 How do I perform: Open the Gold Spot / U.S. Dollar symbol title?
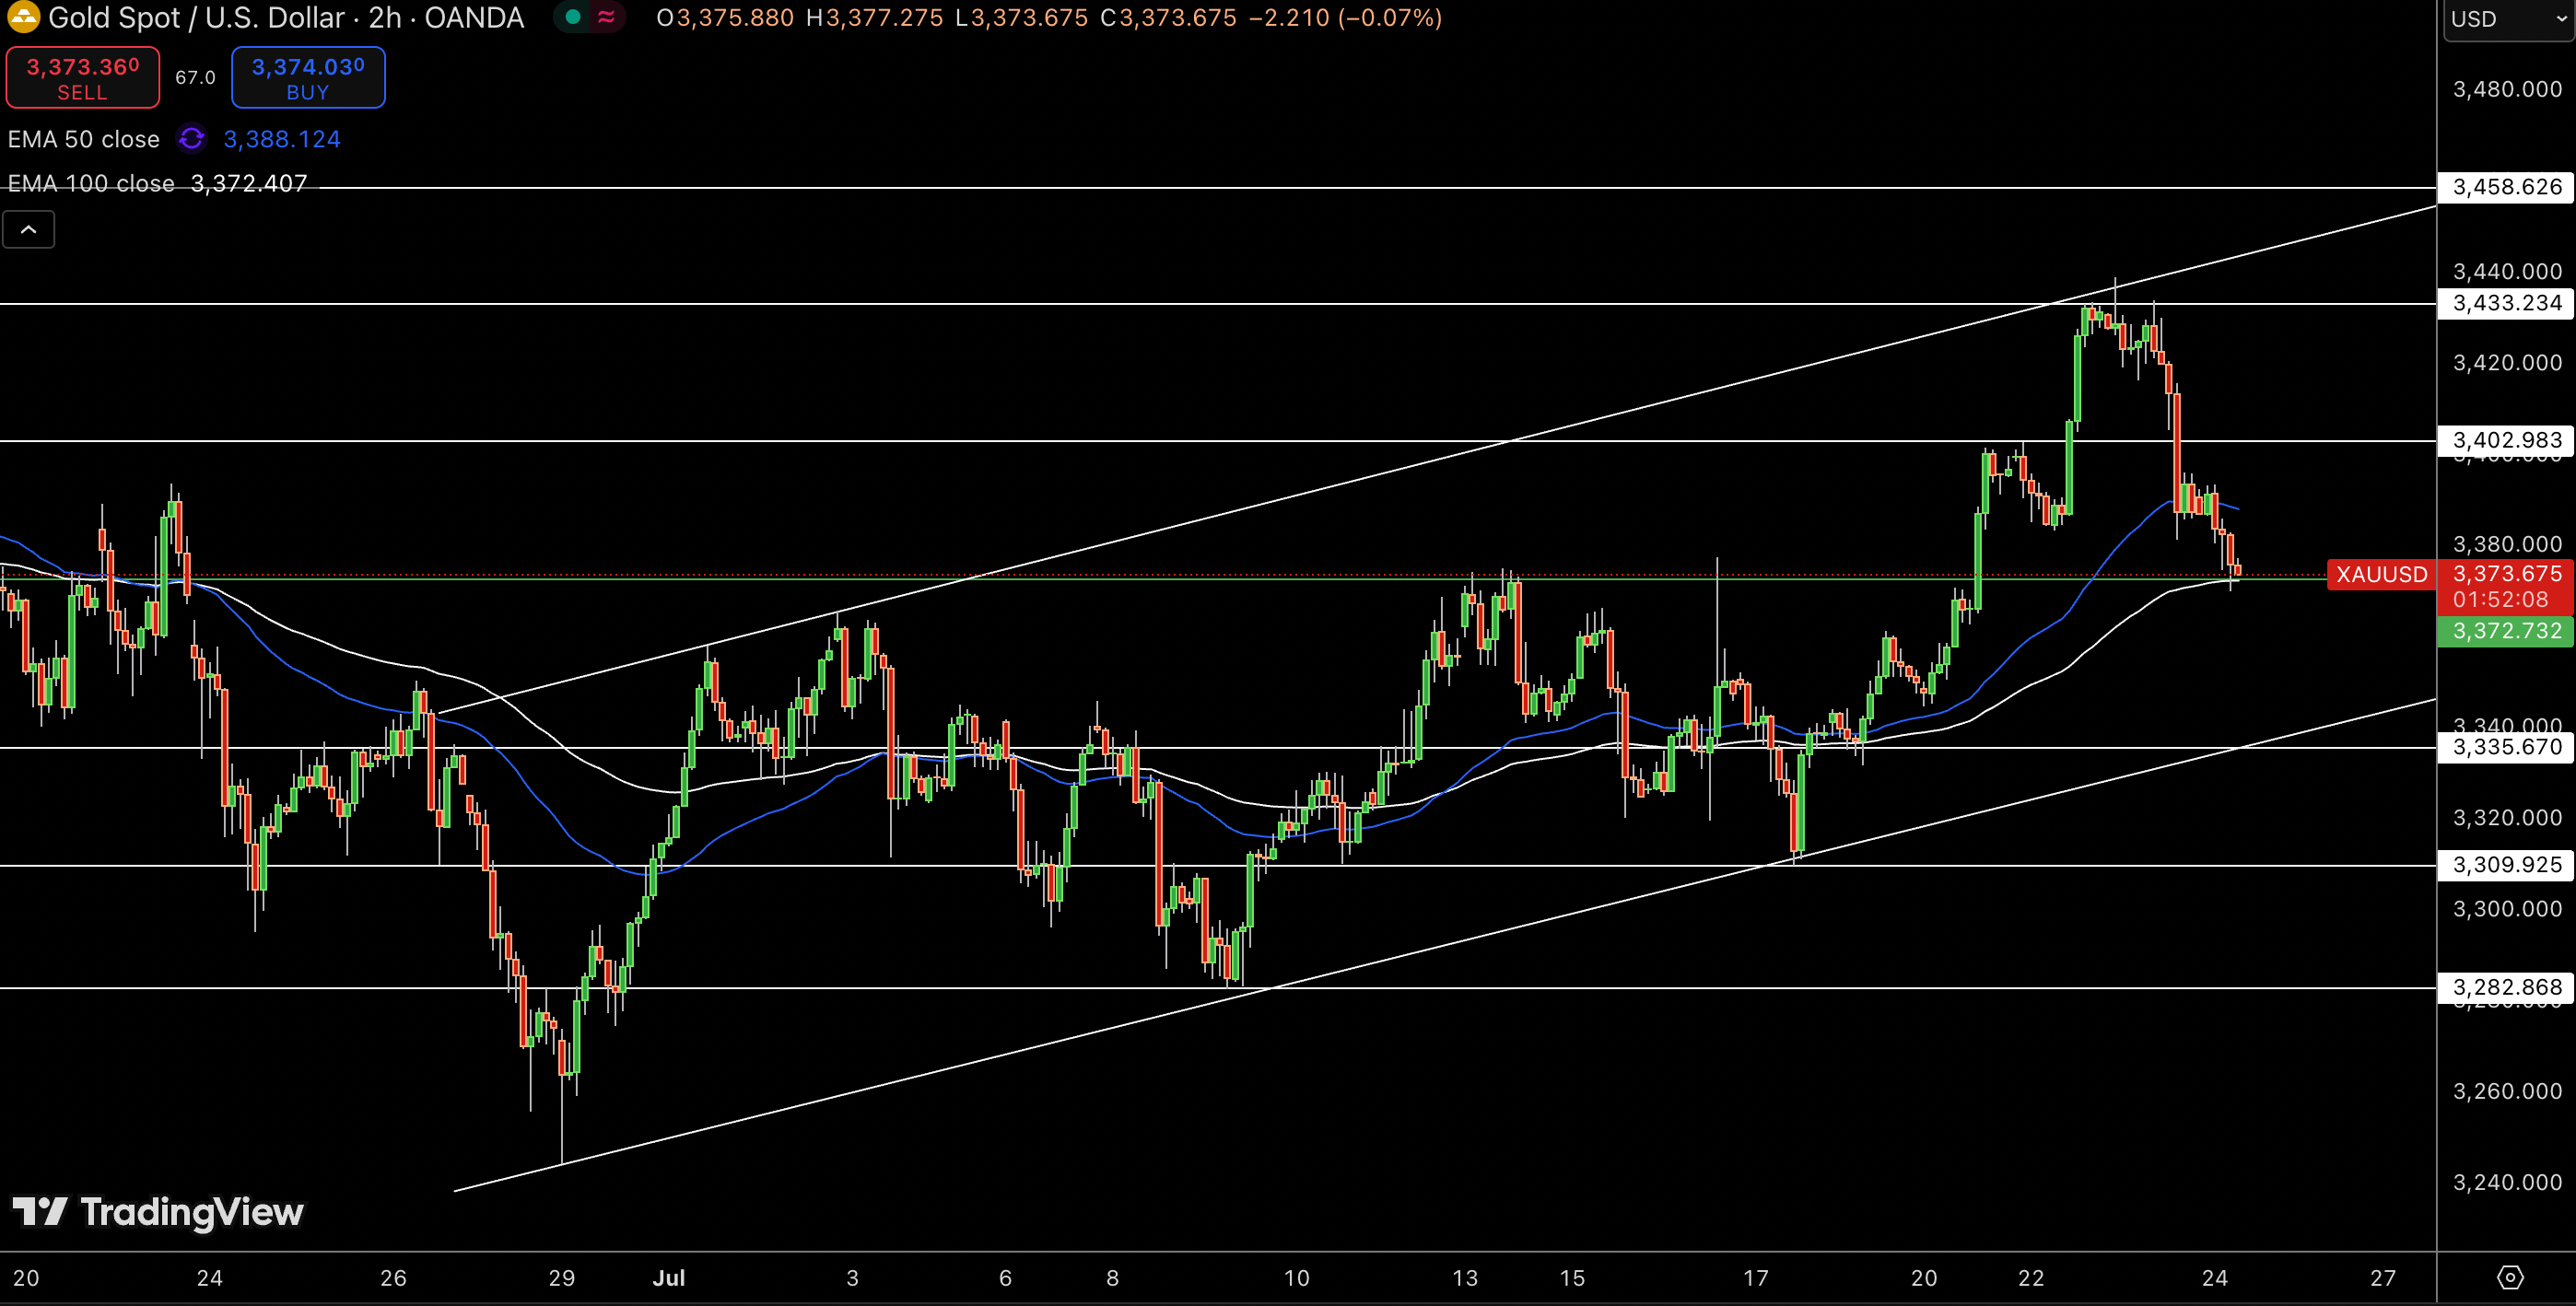coord(286,18)
